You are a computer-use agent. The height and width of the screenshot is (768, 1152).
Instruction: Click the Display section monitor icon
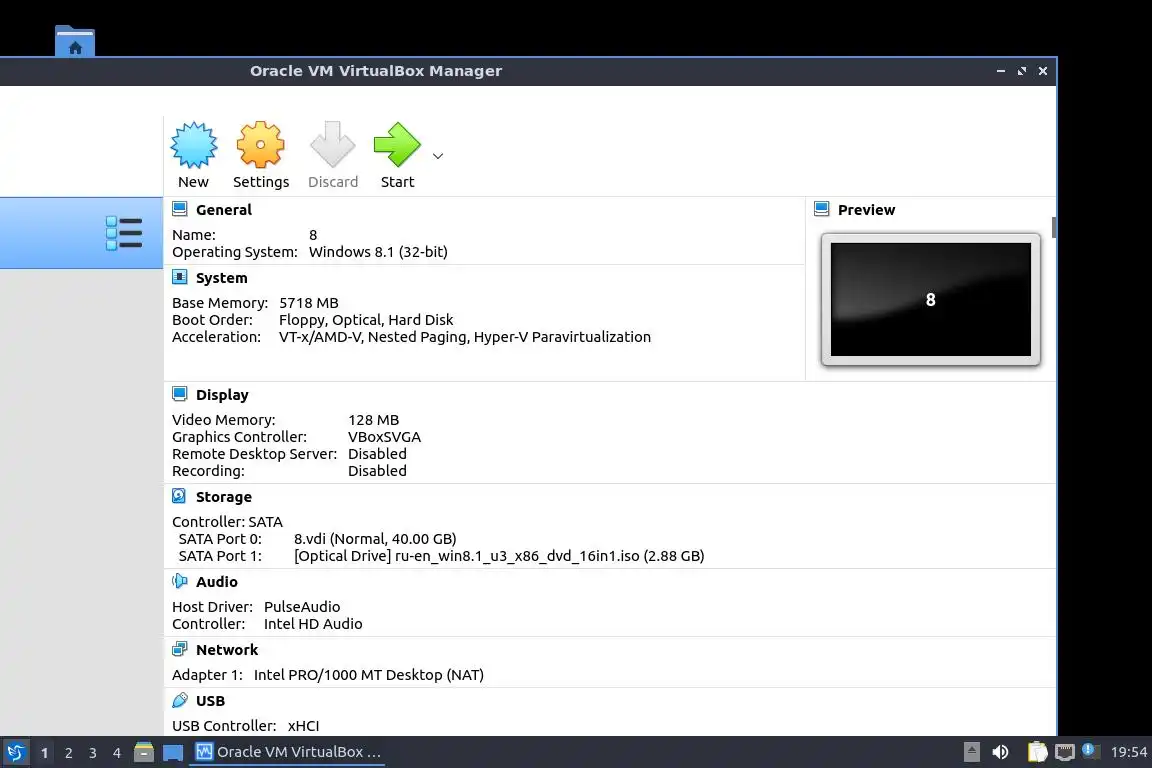tap(179, 394)
